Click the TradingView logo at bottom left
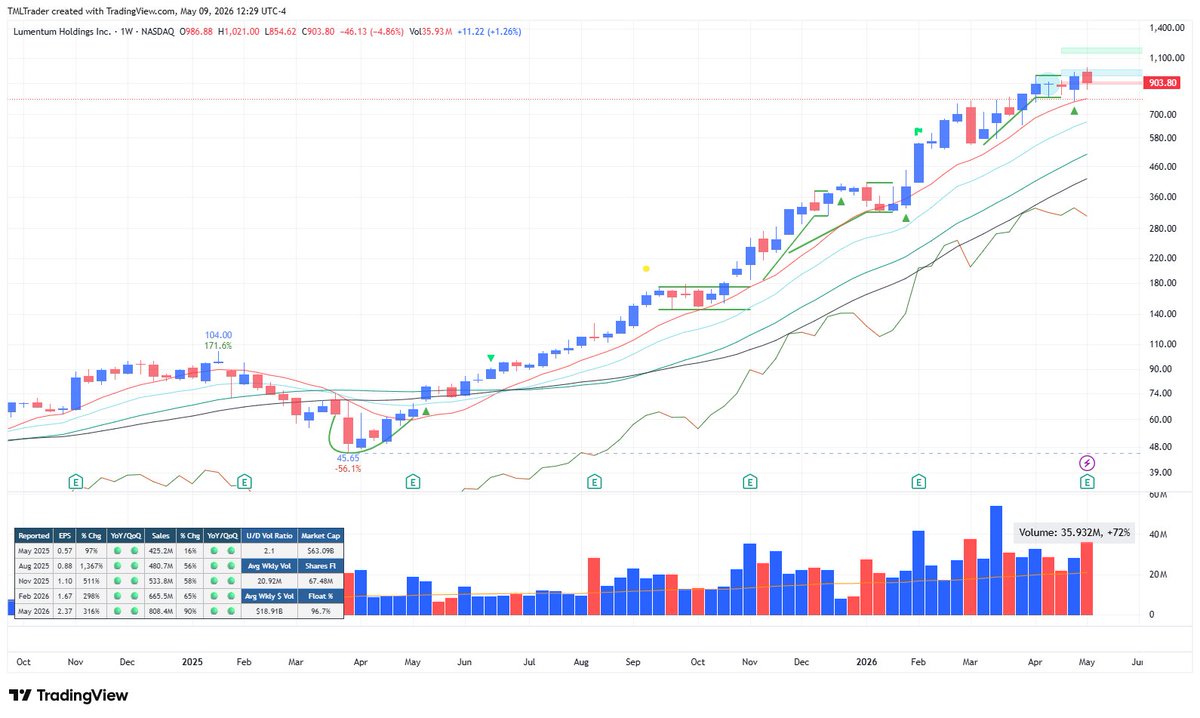 point(68,695)
